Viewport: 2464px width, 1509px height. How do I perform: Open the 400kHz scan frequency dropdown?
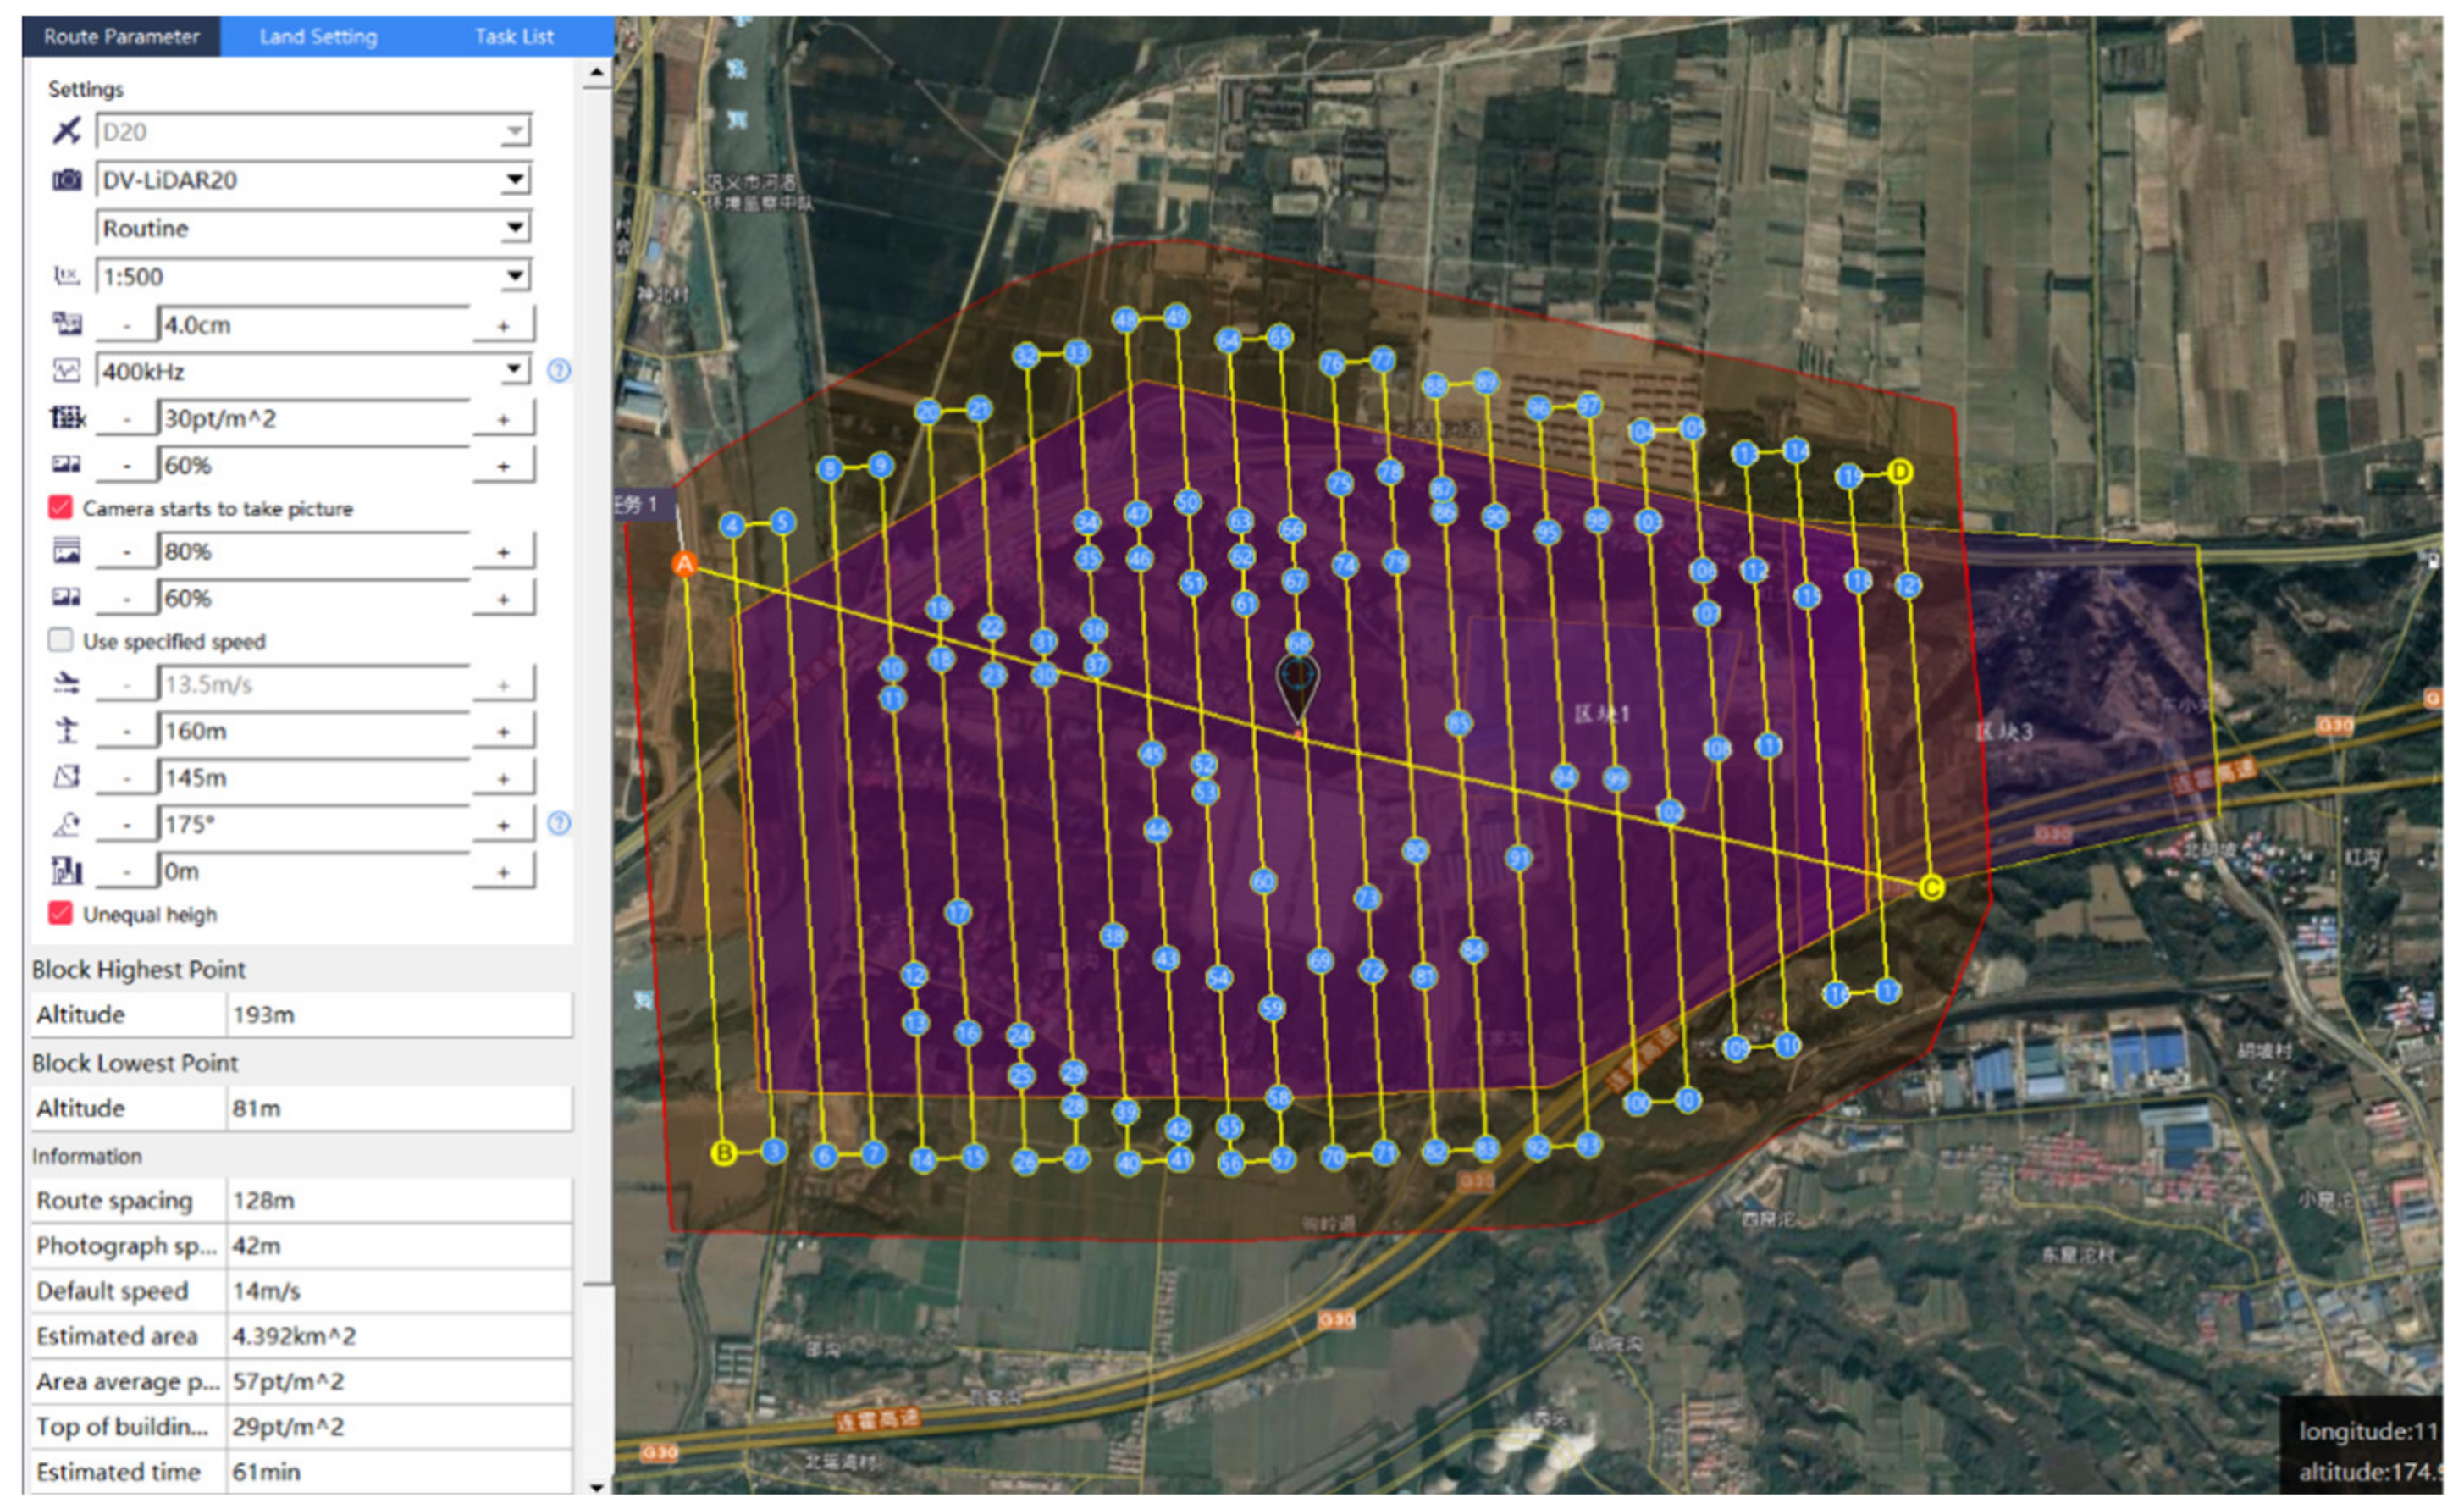[x=513, y=370]
